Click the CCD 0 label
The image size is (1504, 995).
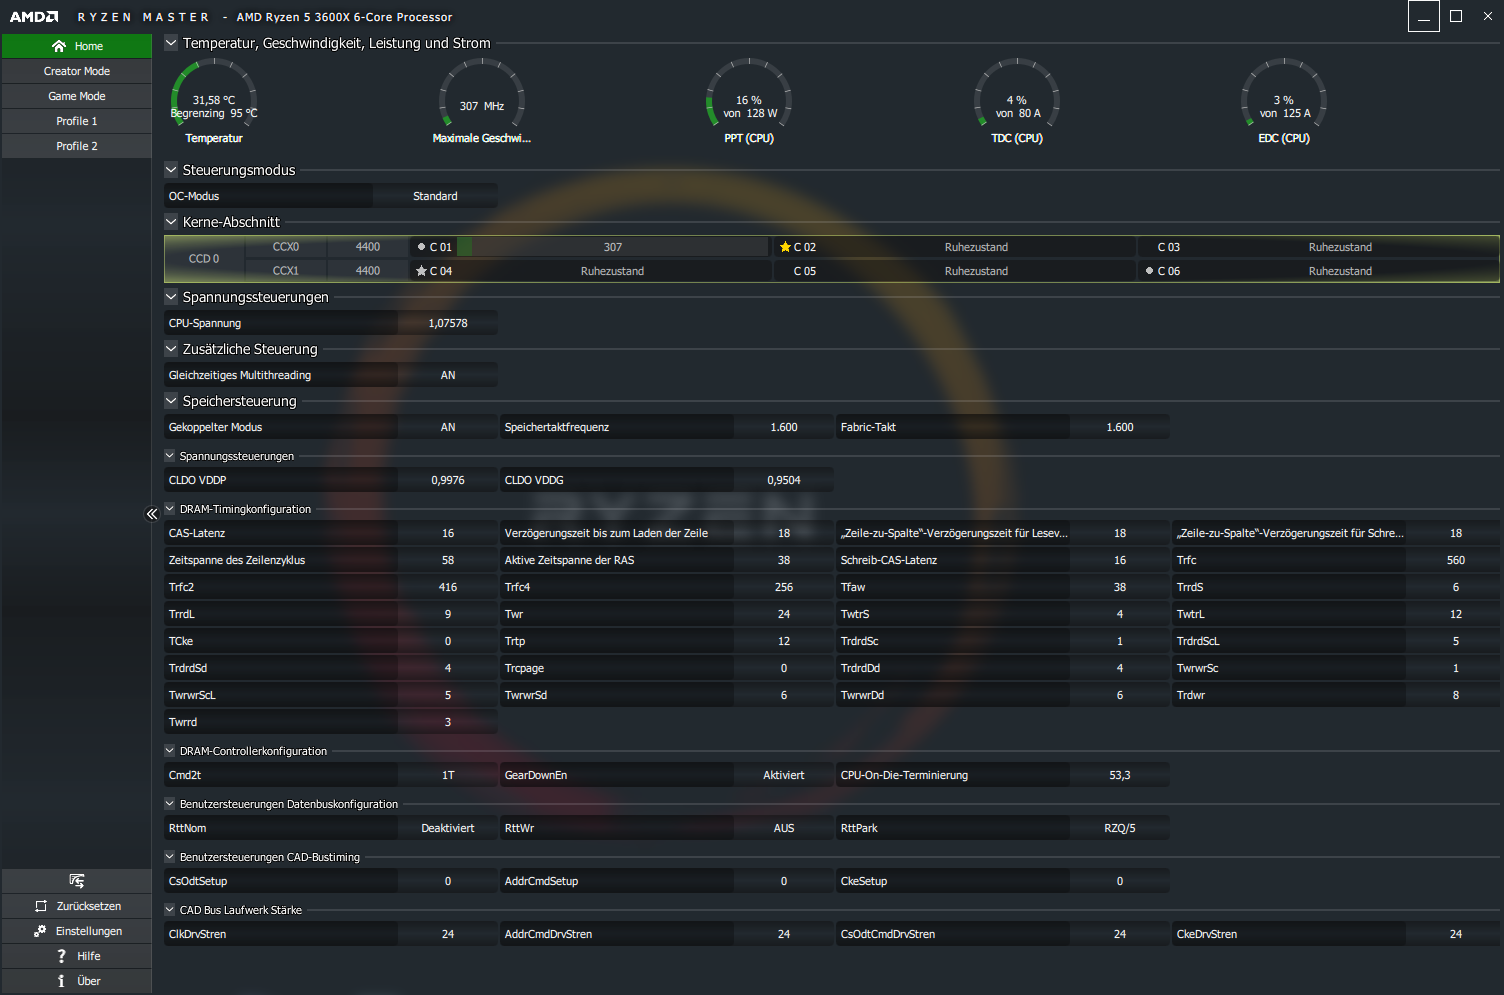coord(204,259)
